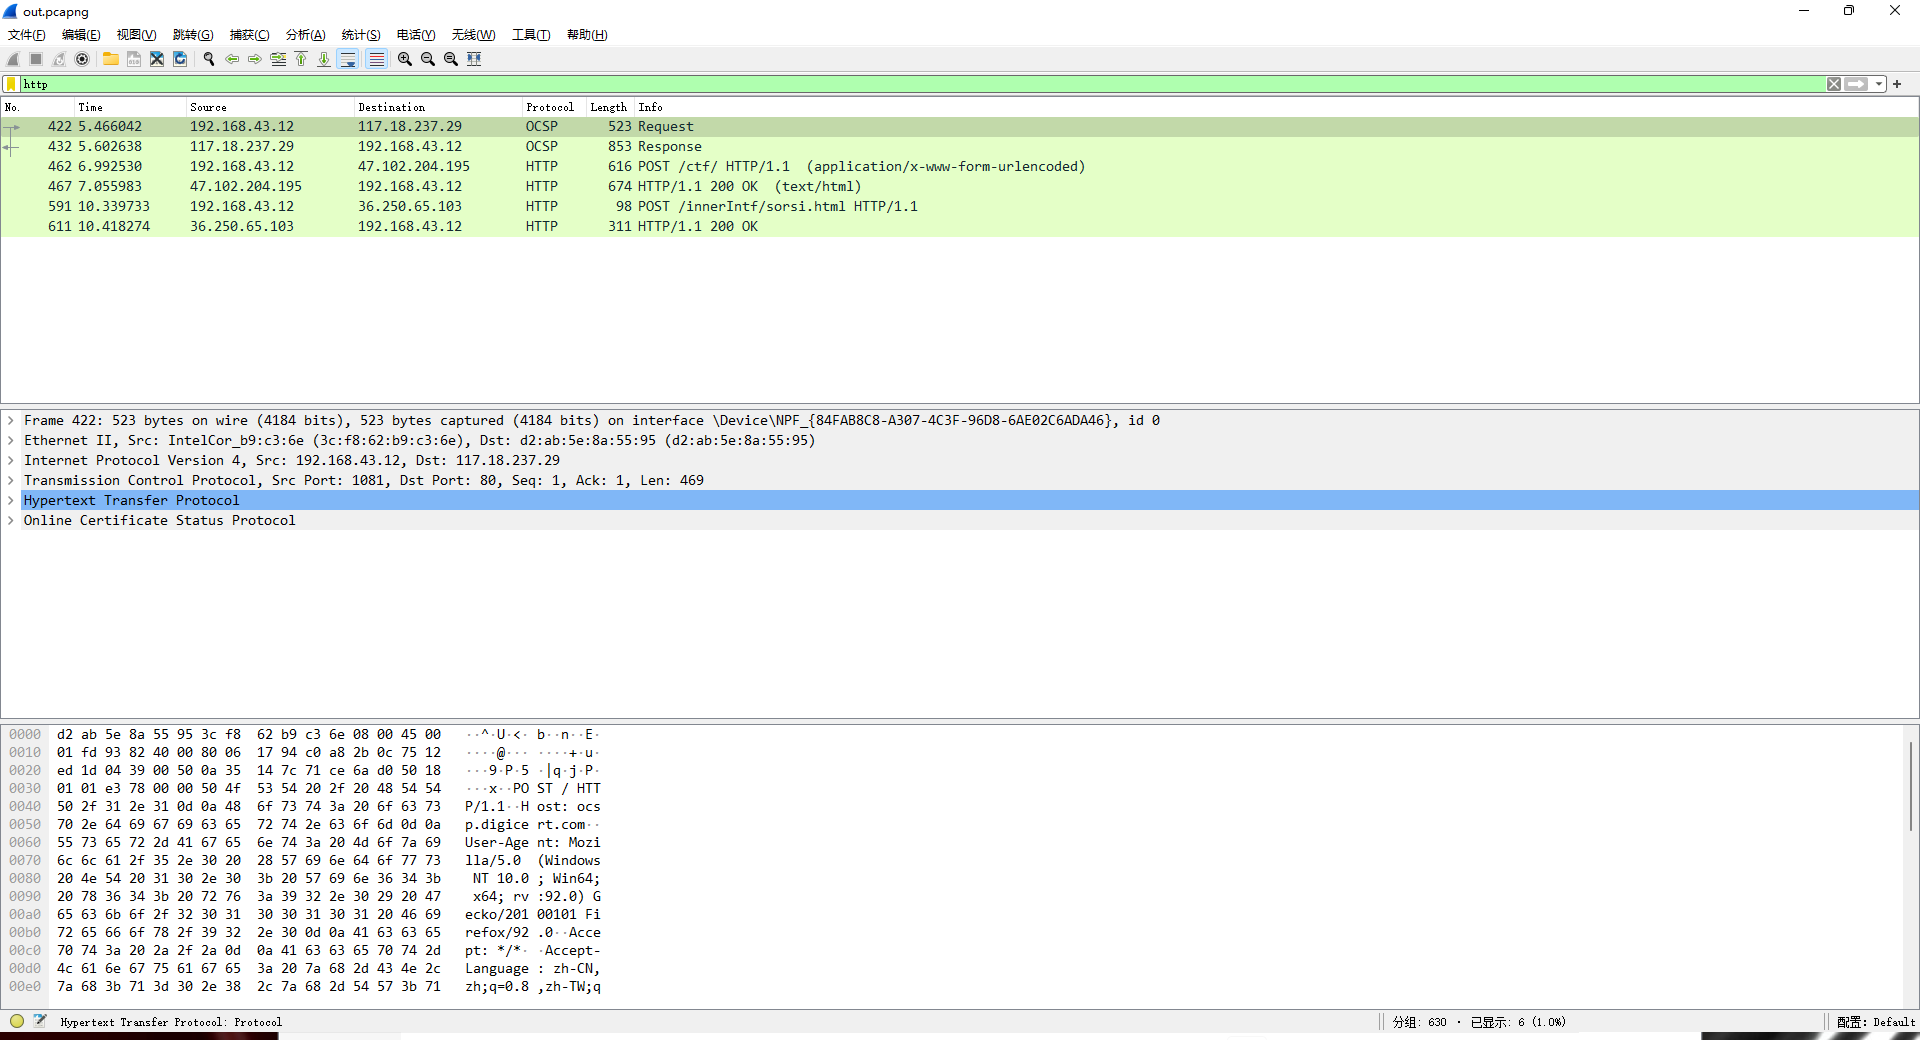Viewport: 1920px width, 1040px height.
Task: Open display filter bookmarks
Action: pos(11,84)
